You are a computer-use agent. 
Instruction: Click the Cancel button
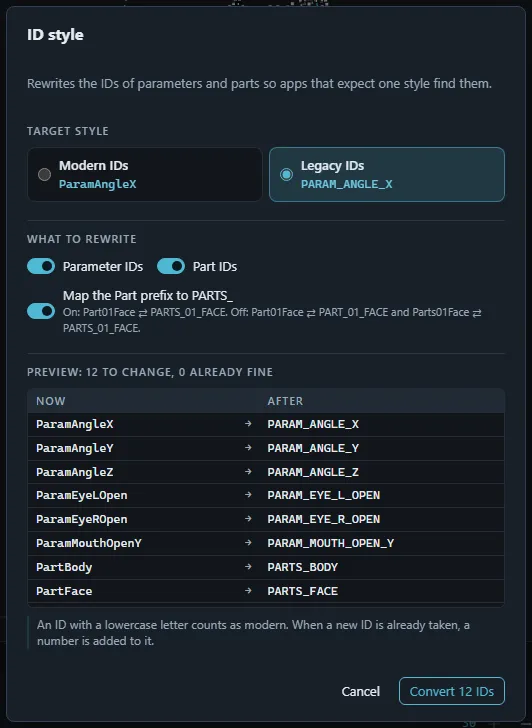coord(361,691)
